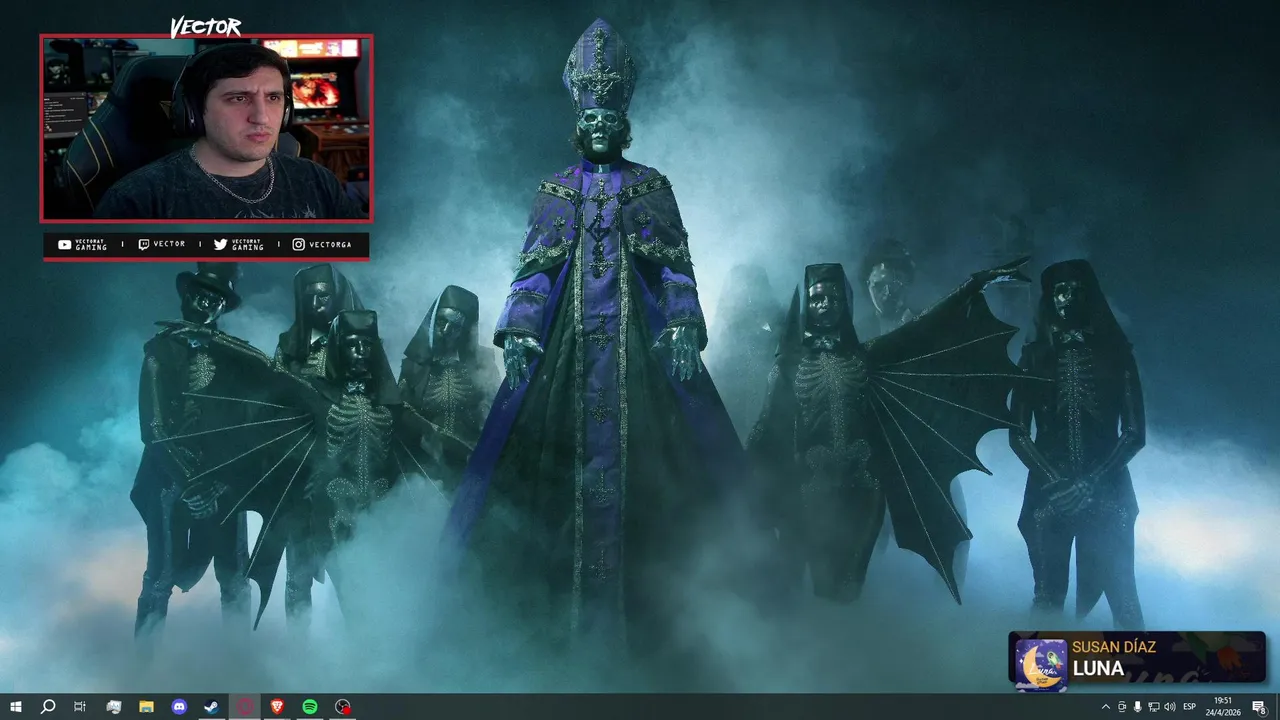Open Task View from taskbar
The width and height of the screenshot is (1280, 720).
80,707
